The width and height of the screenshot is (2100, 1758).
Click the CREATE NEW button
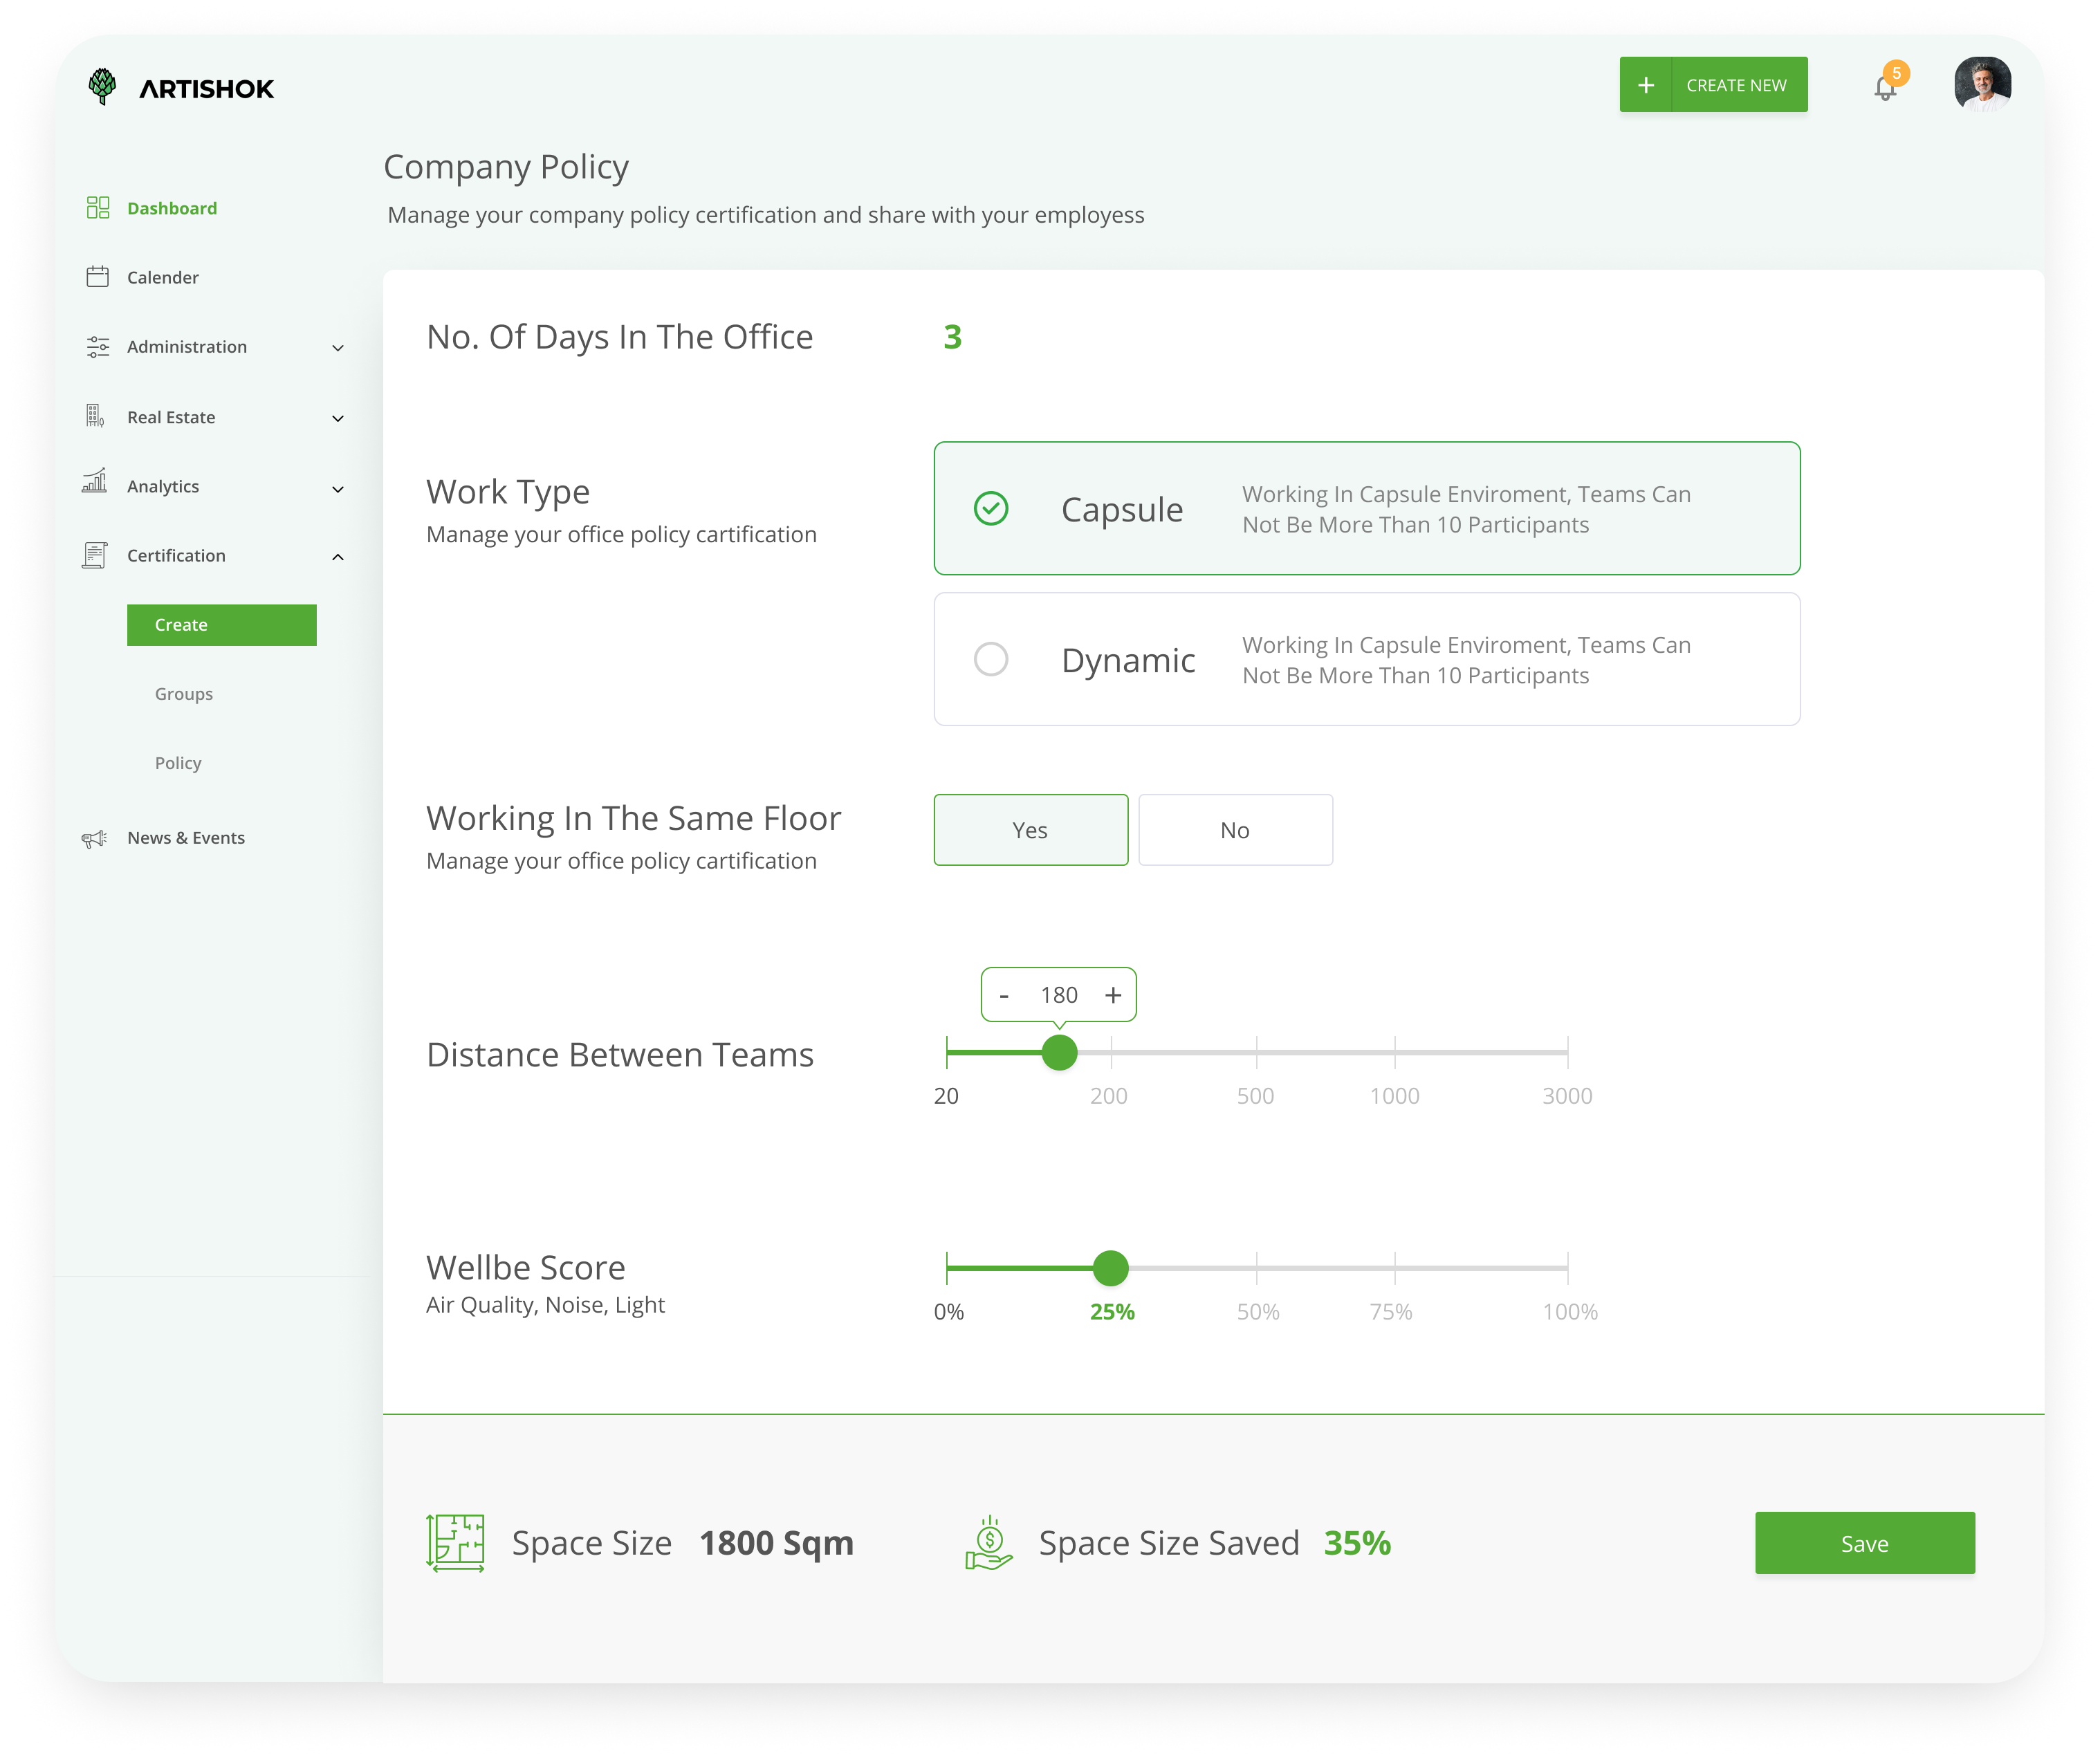tap(1713, 85)
